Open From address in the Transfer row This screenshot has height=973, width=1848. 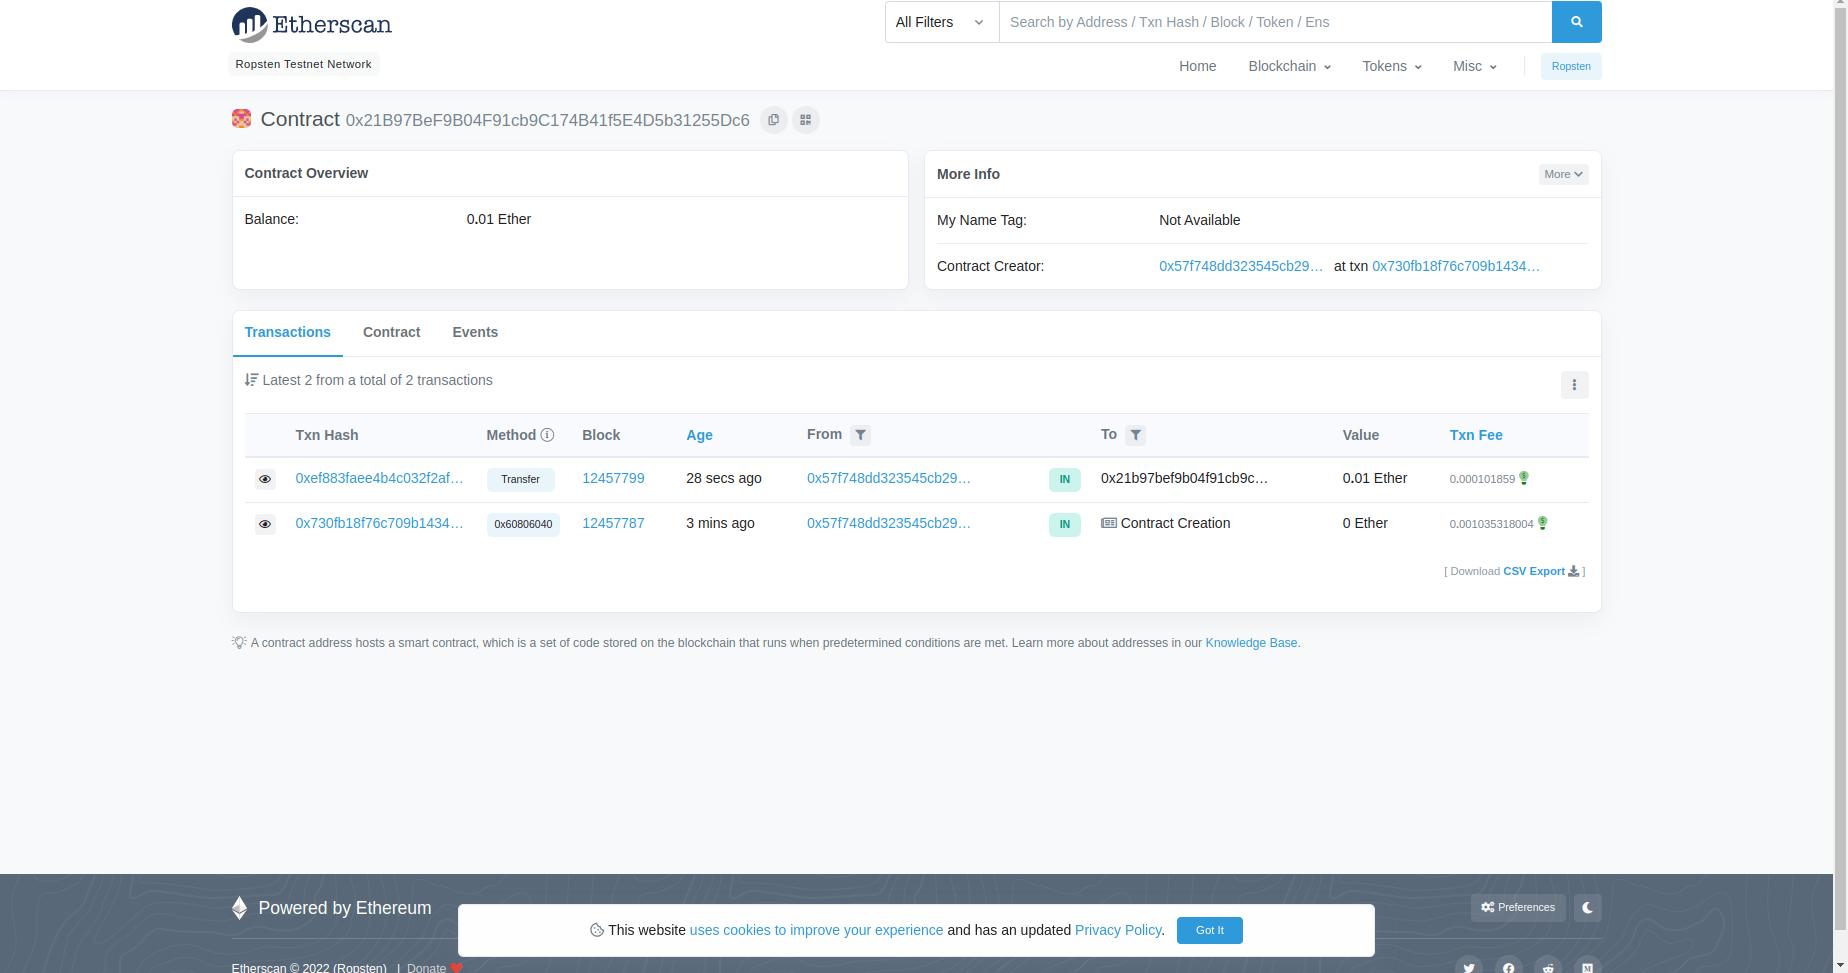(888, 478)
